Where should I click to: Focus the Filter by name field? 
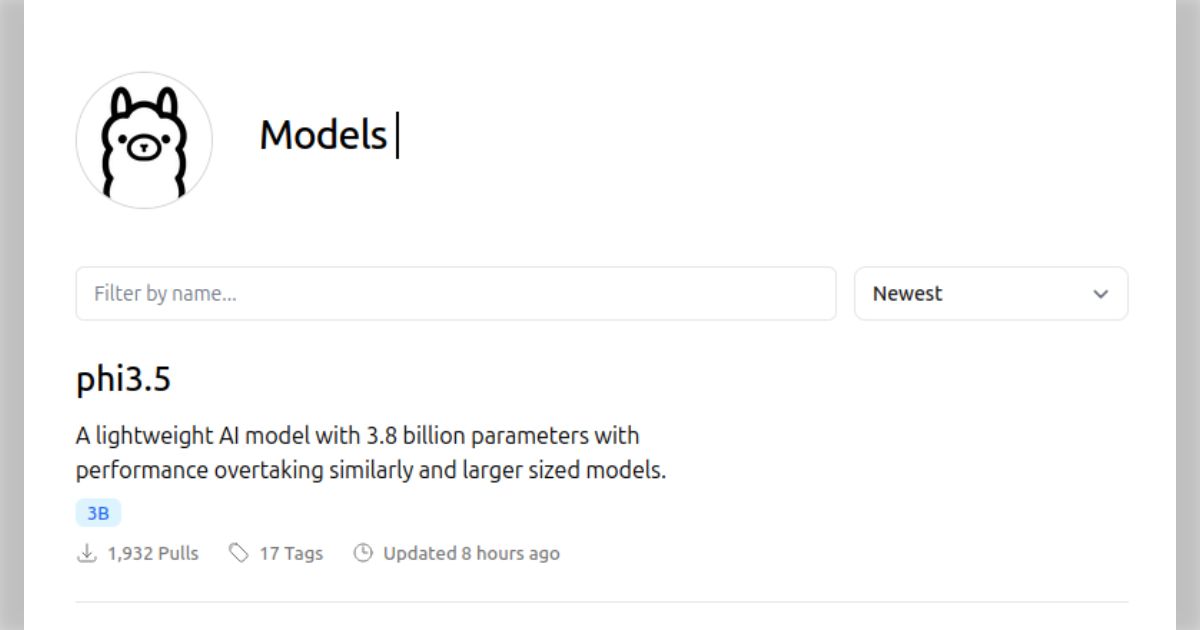(455, 294)
